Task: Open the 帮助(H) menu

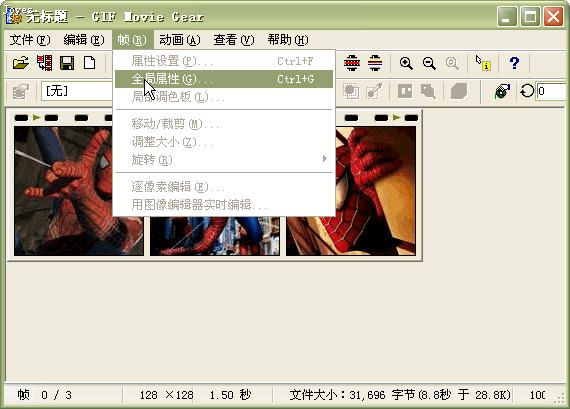Action: [x=288, y=40]
